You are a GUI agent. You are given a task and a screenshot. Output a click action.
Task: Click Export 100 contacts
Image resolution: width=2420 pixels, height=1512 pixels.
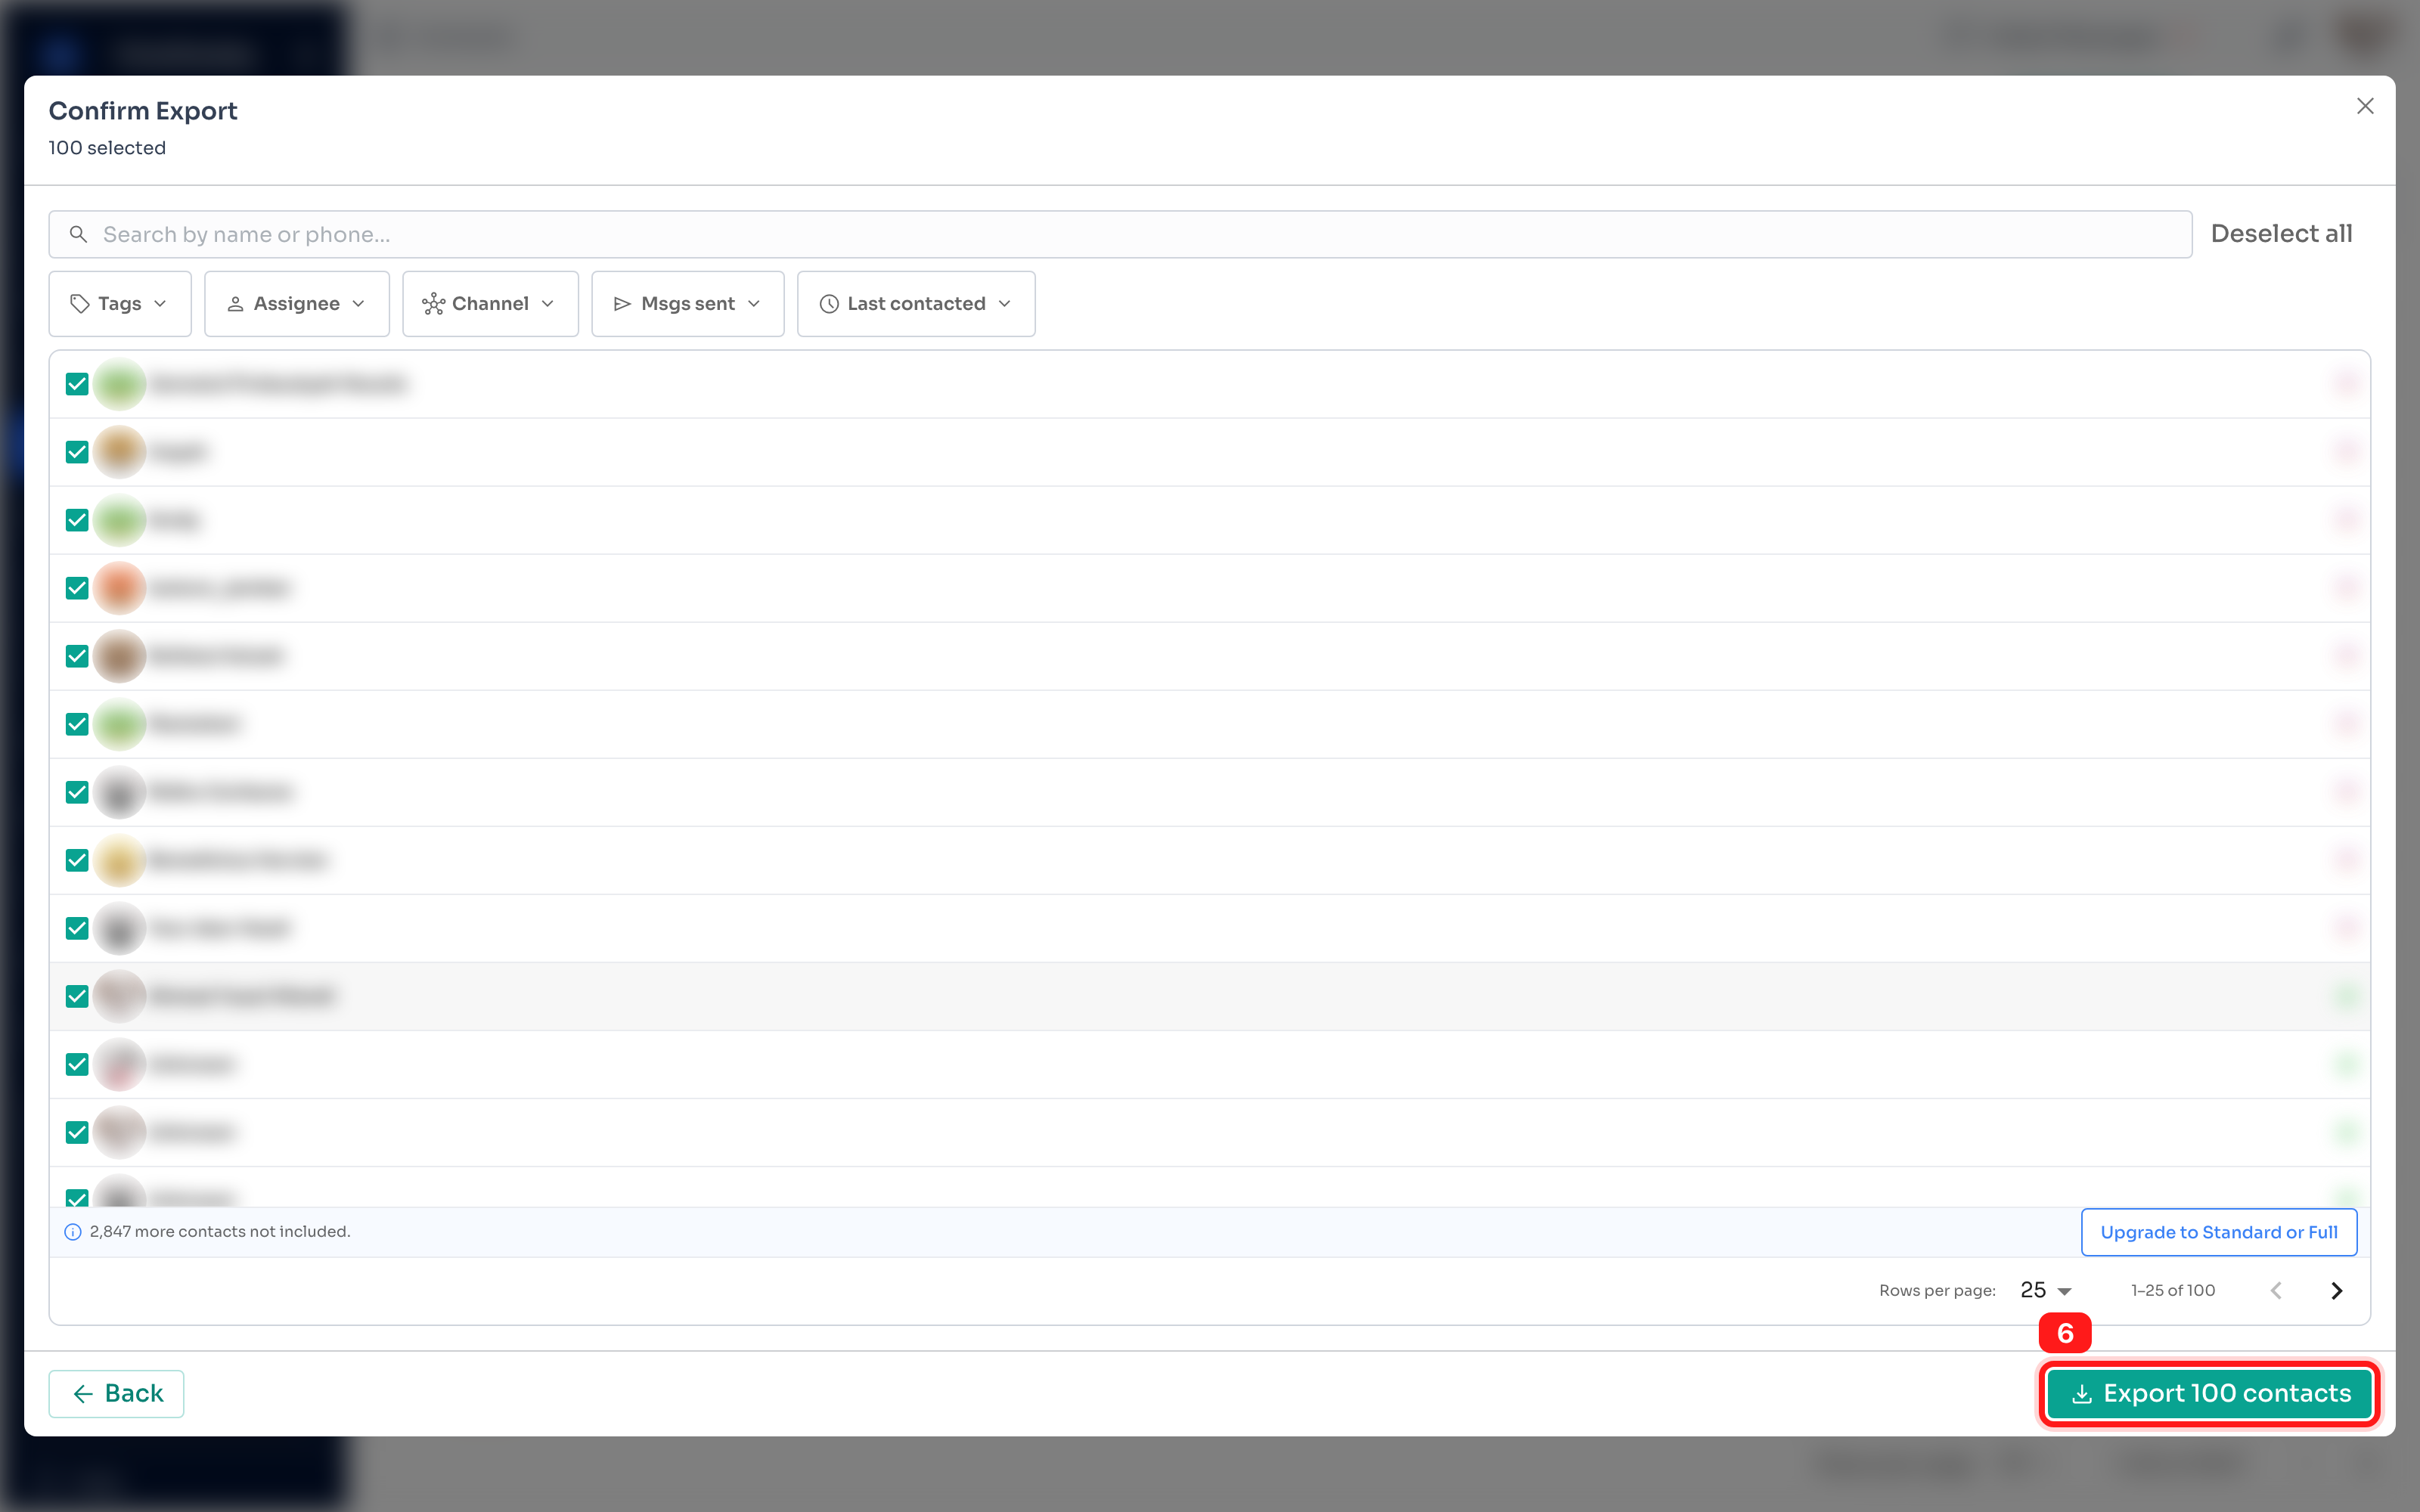click(2209, 1393)
